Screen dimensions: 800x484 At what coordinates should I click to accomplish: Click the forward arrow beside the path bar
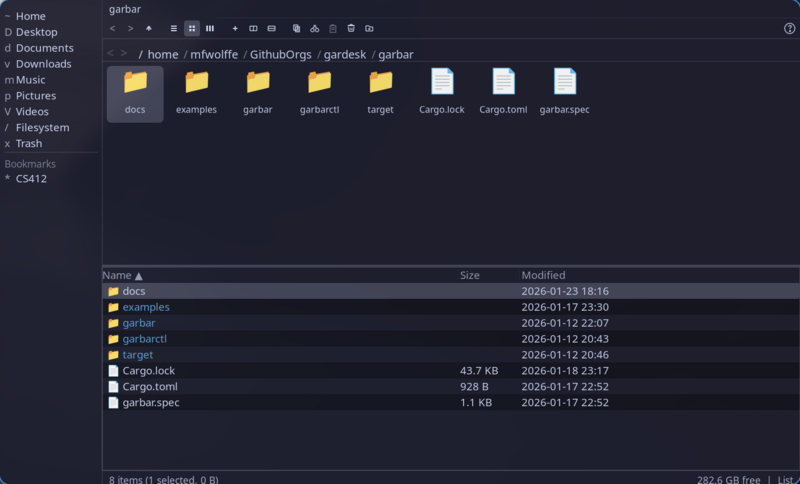click(x=123, y=53)
